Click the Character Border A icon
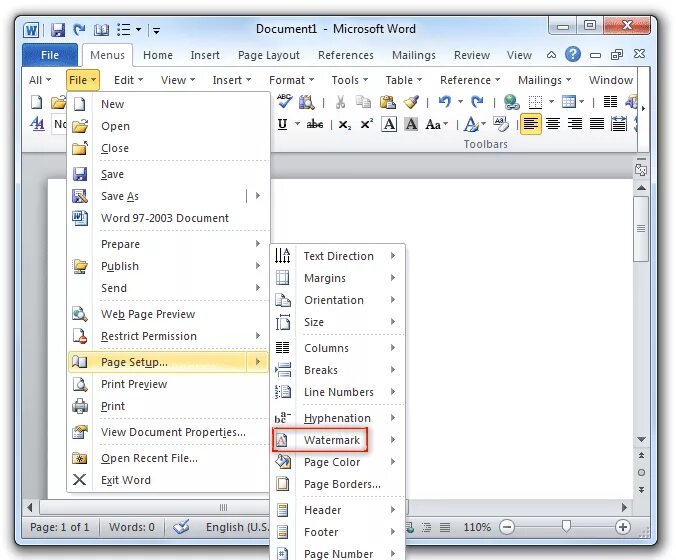 click(389, 125)
